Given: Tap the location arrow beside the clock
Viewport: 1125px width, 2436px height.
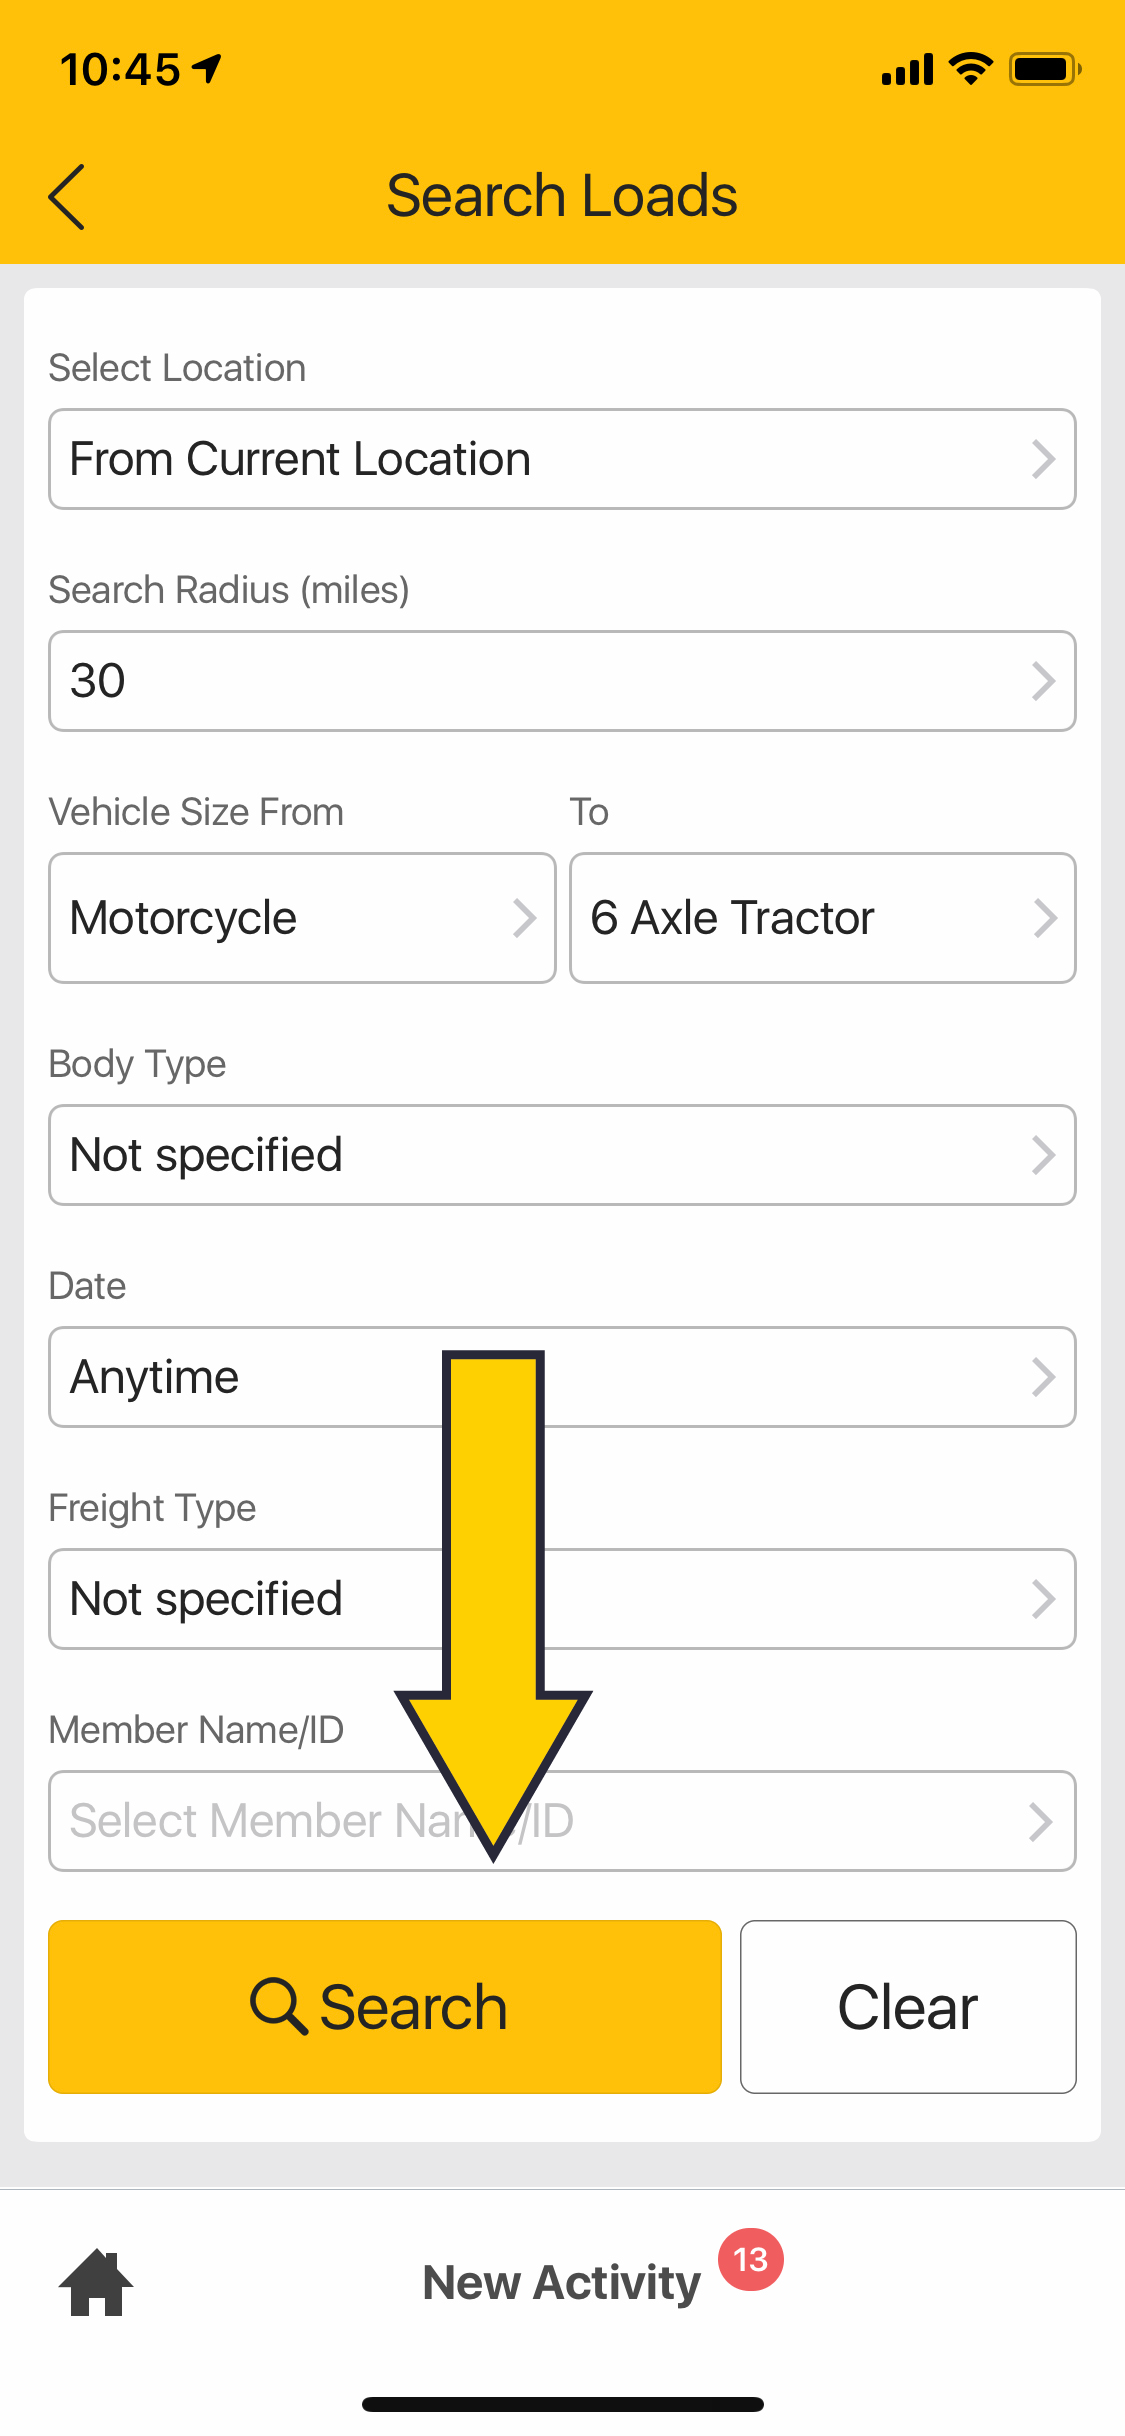Looking at the screenshot, I should [x=207, y=69].
